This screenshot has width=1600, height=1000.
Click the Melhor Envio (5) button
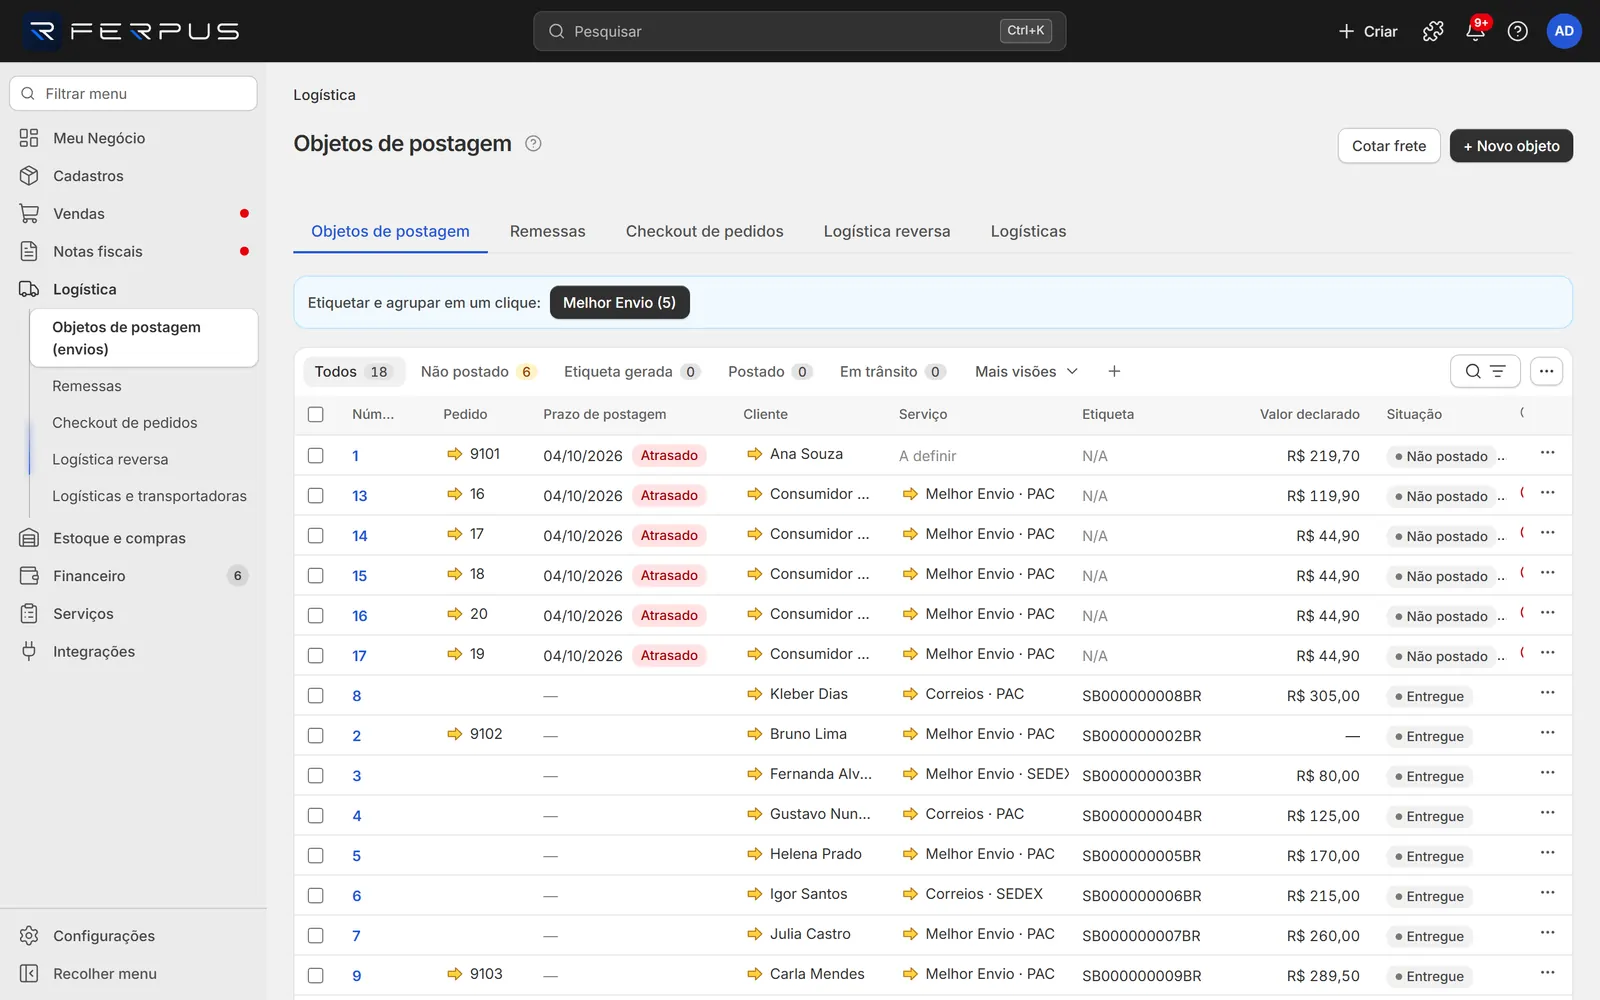619,303
